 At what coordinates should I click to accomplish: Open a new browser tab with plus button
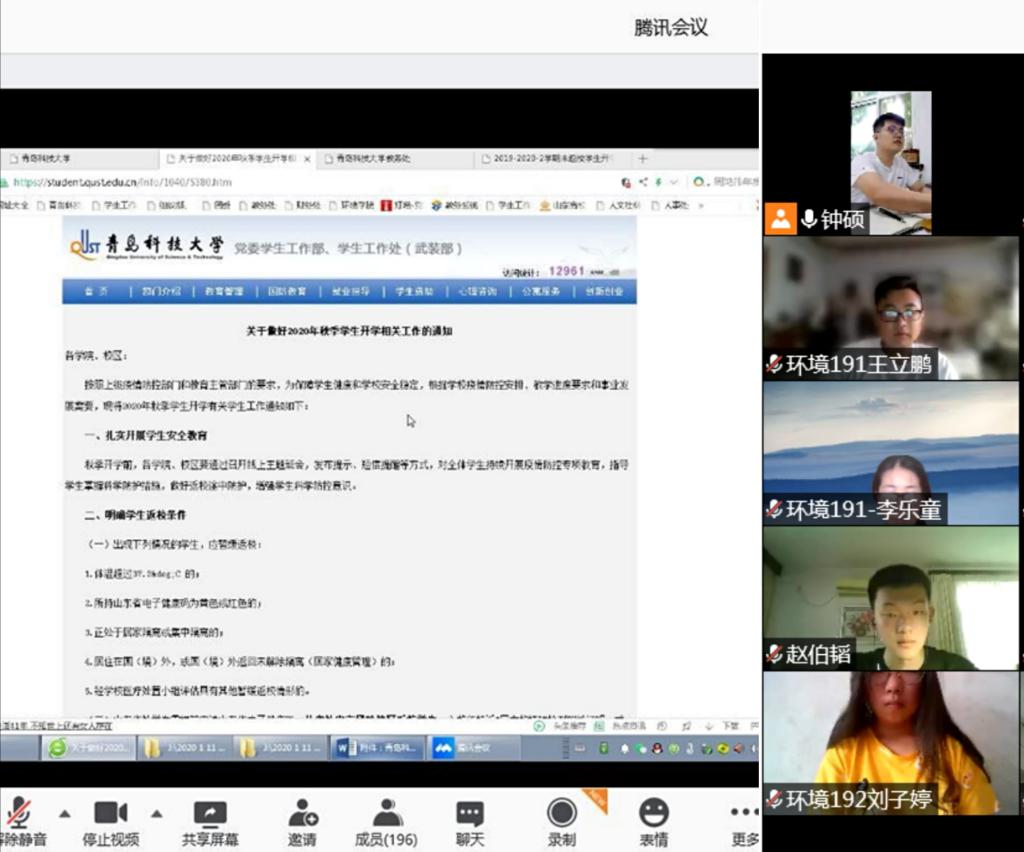tap(643, 159)
